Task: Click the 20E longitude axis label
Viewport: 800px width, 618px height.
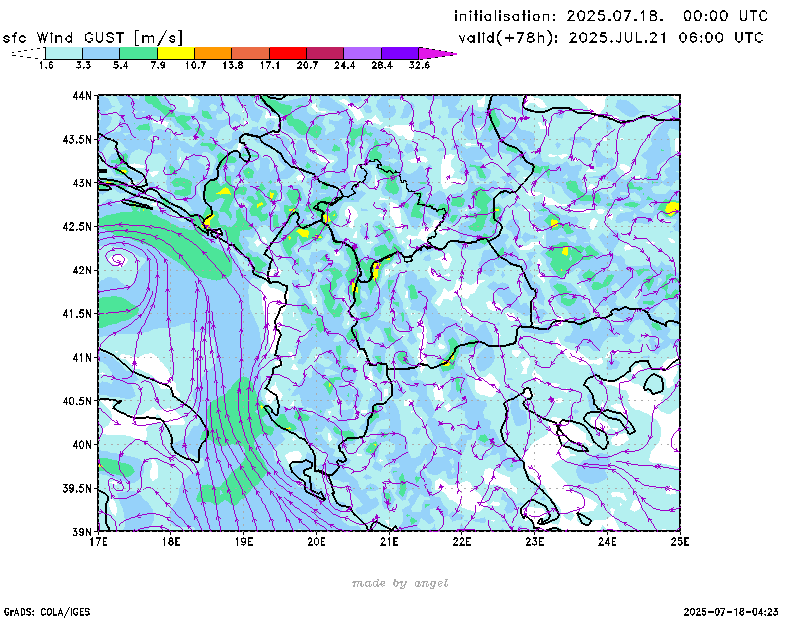Action: 317,541
